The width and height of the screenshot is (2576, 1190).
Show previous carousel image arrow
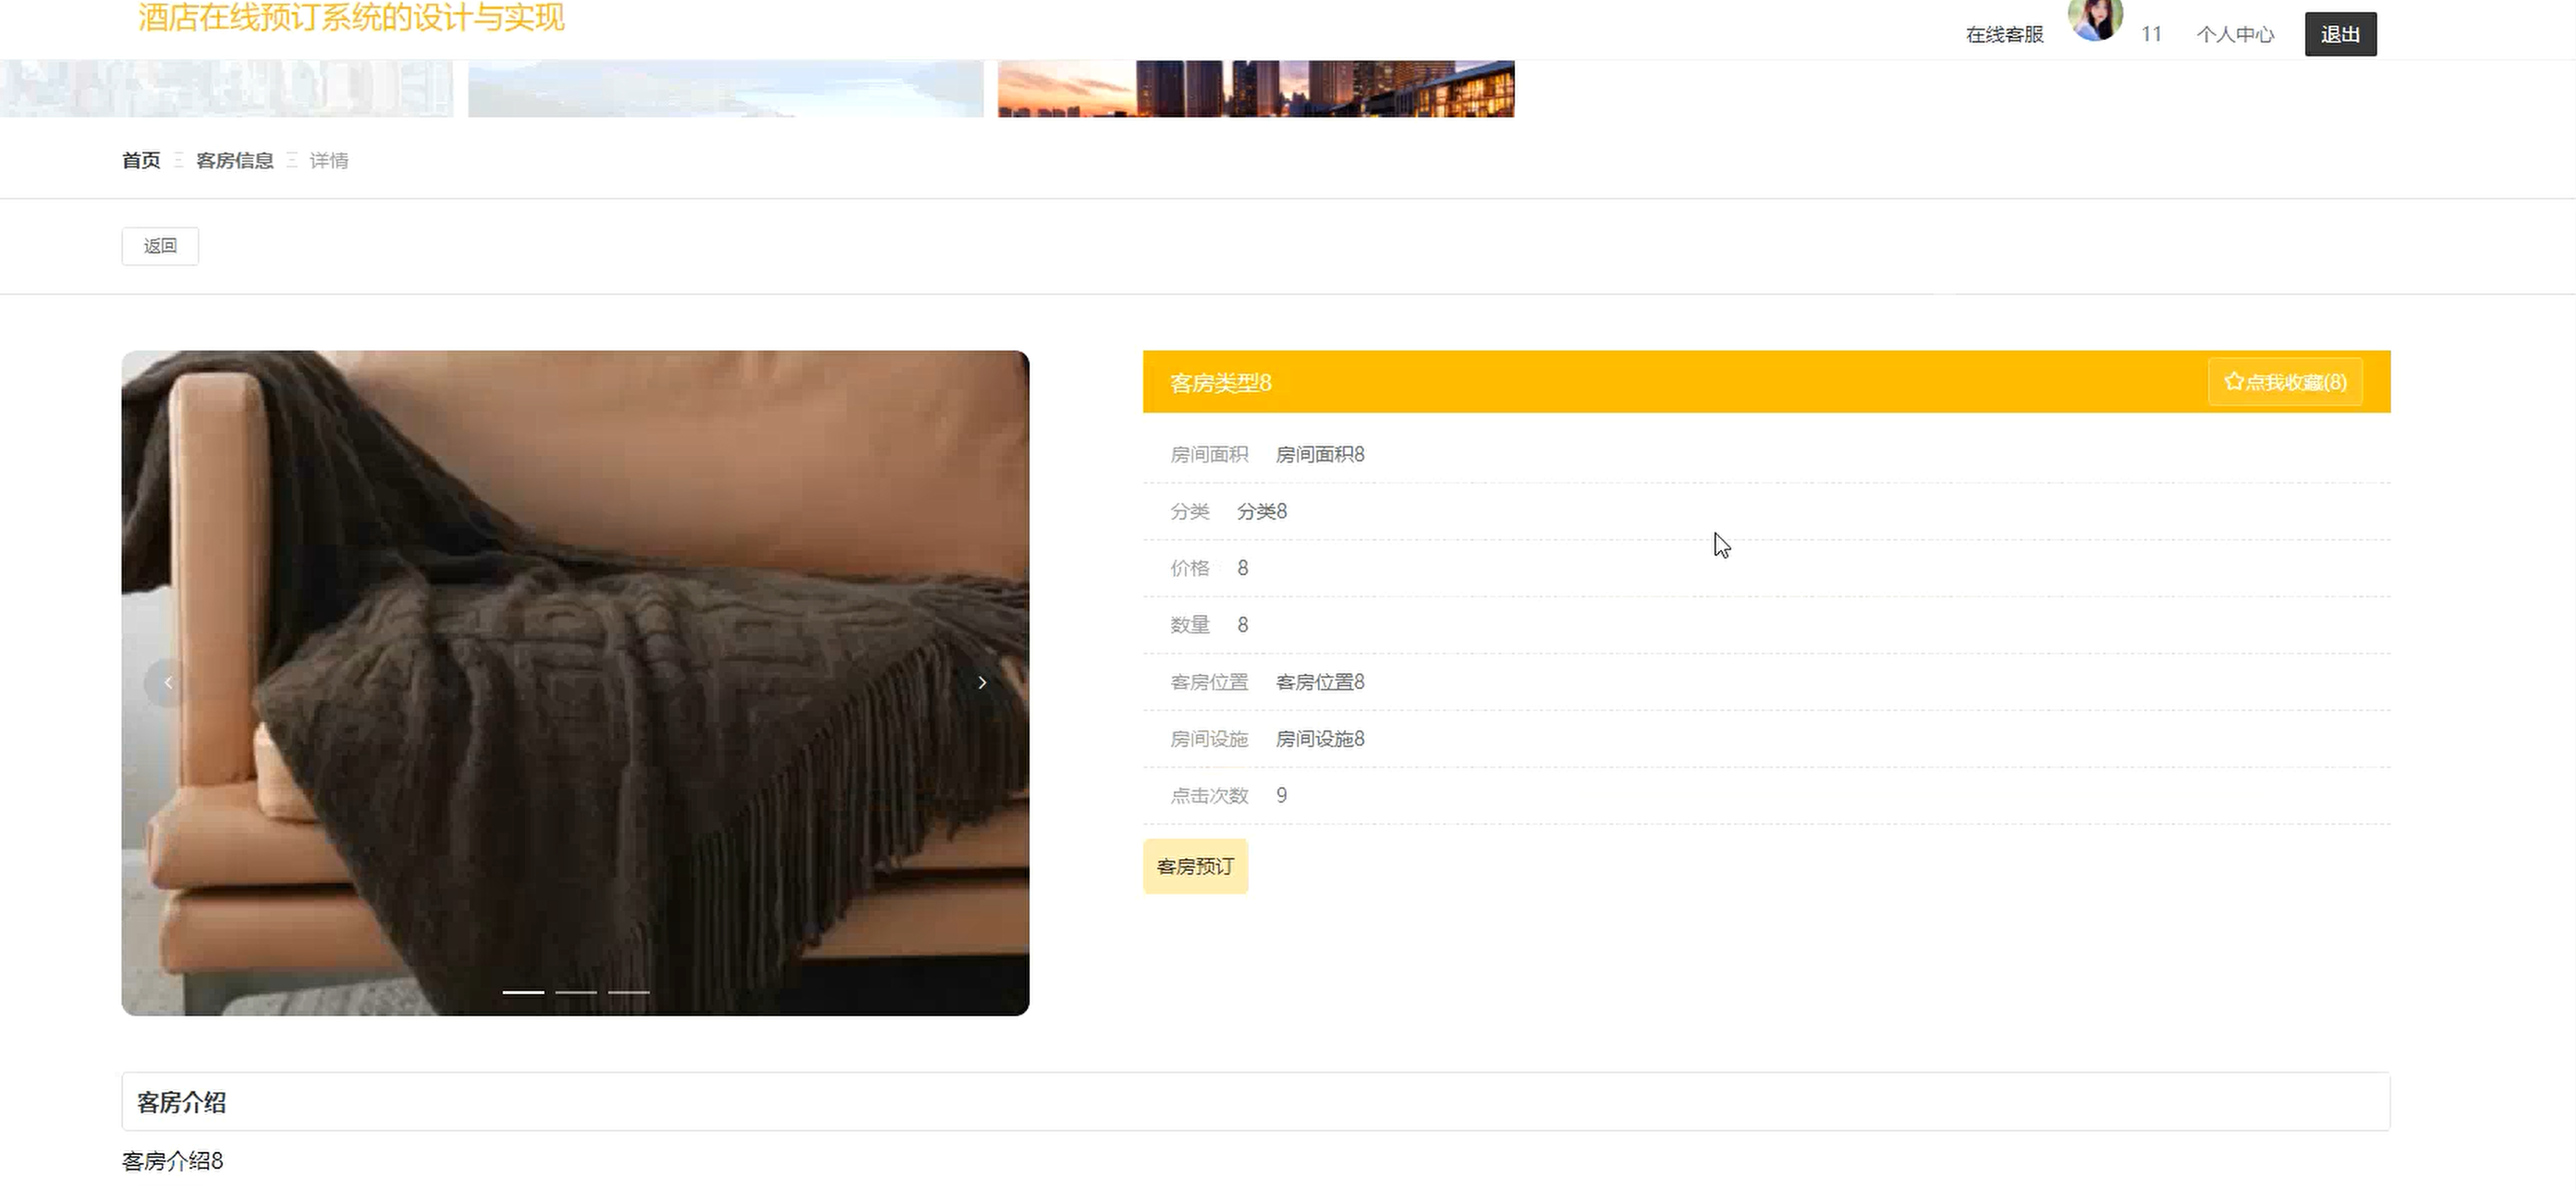(168, 683)
